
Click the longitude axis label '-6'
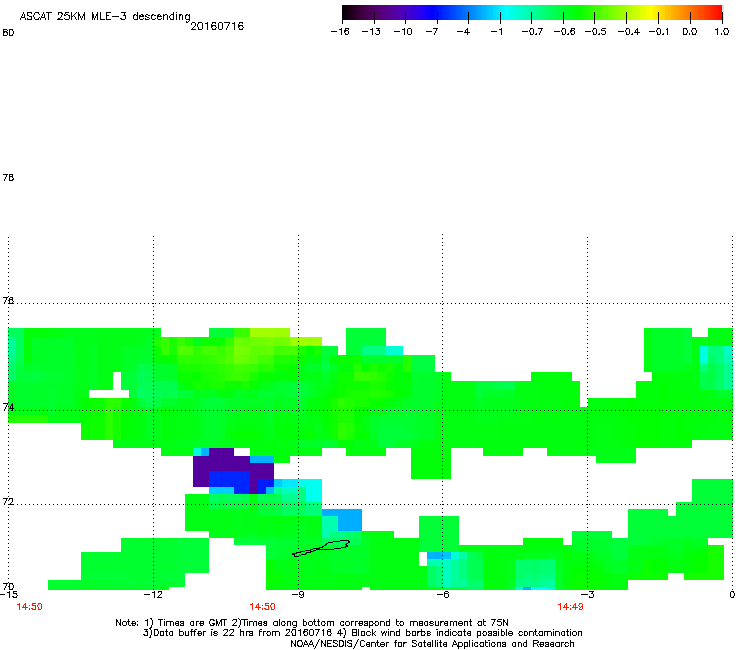(x=443, y=594)
